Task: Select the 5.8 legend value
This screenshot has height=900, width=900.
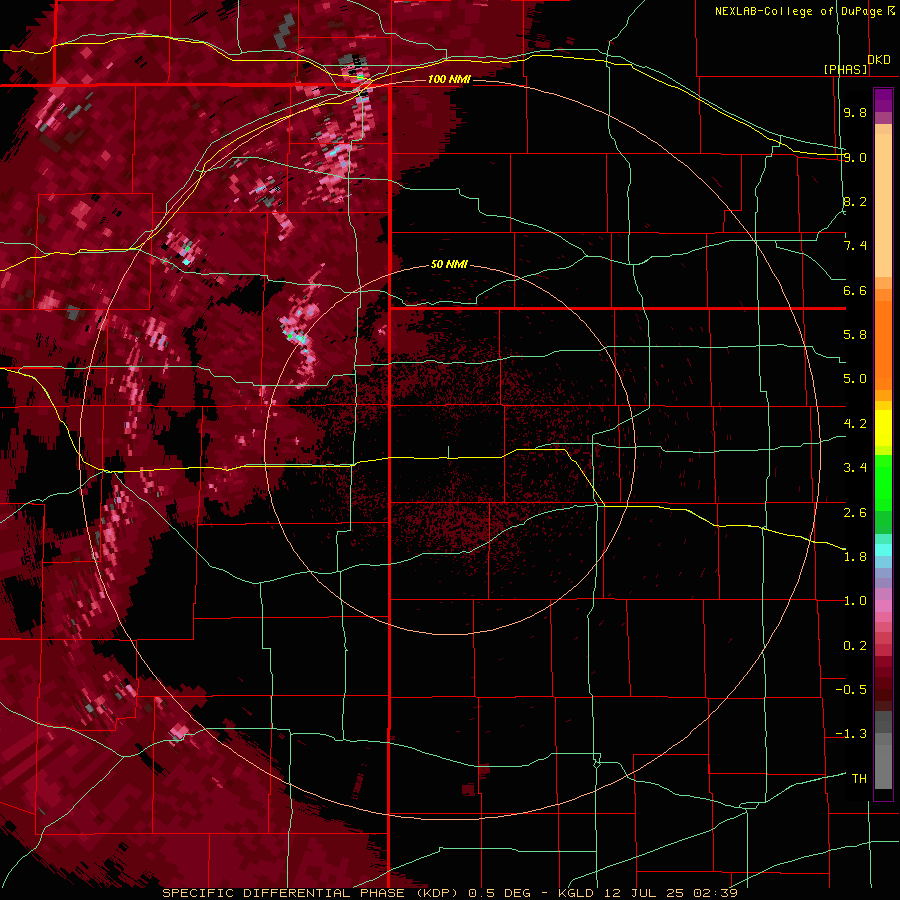Action: (855, 335)
